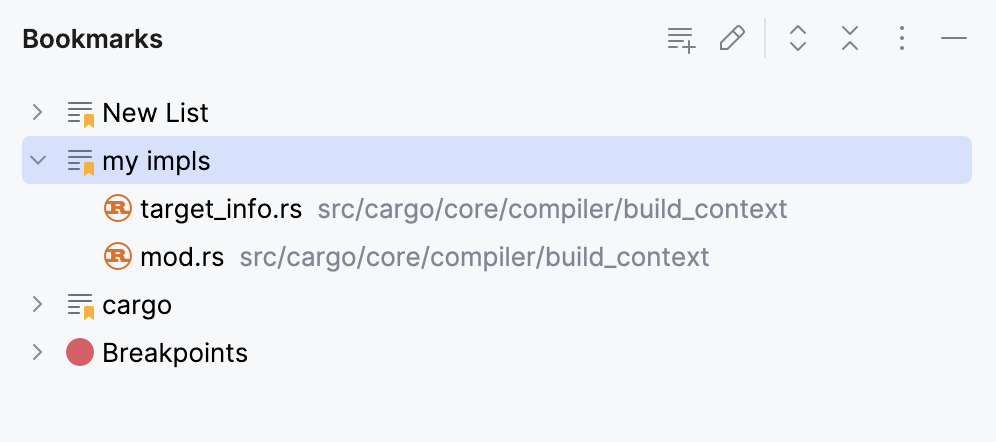Collapse the my impls list
Screen dimensions: 996x442
pyautogui.click(x=38, y=160)
